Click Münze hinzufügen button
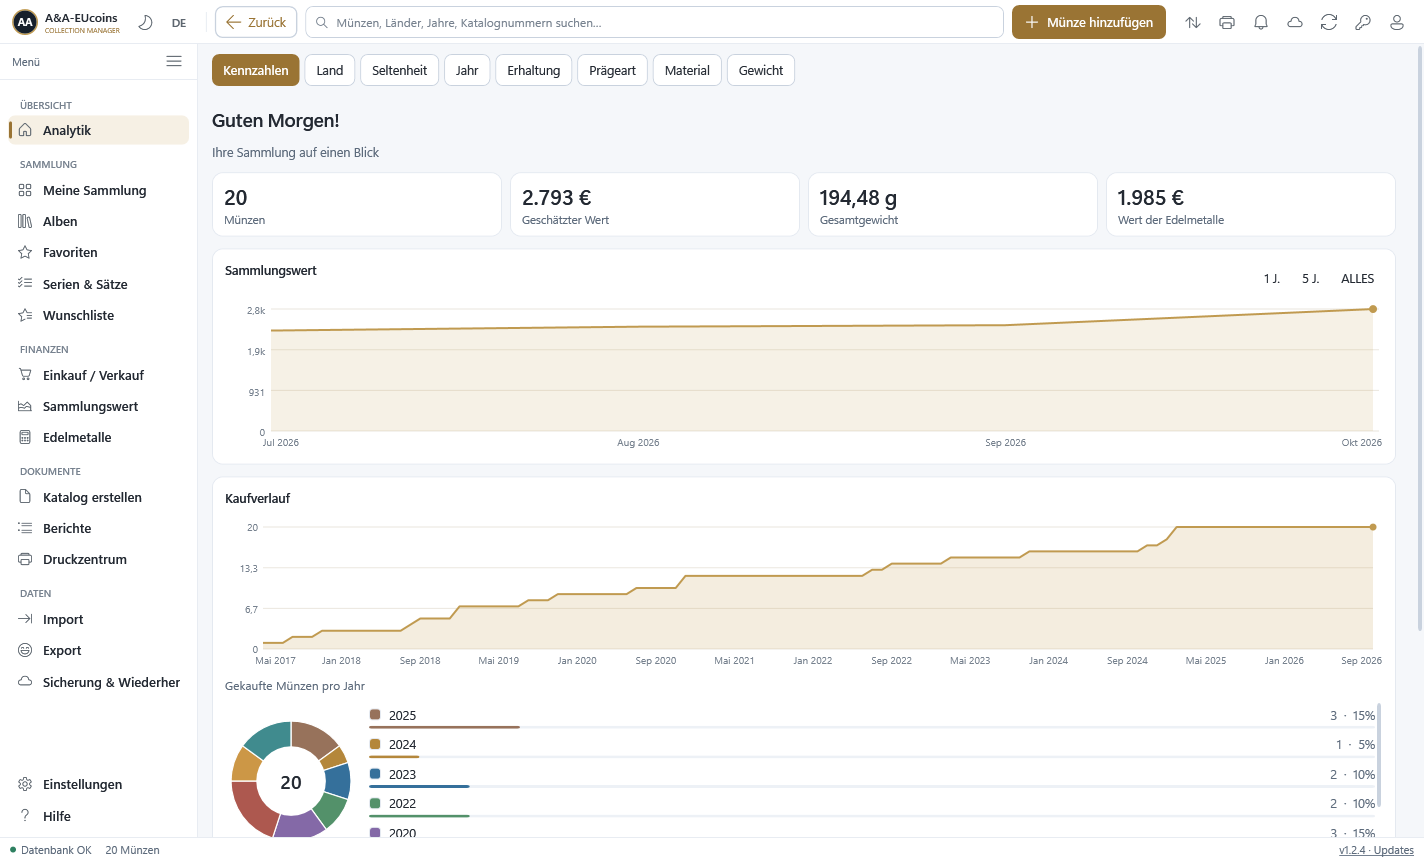 tap(1088, 22)
